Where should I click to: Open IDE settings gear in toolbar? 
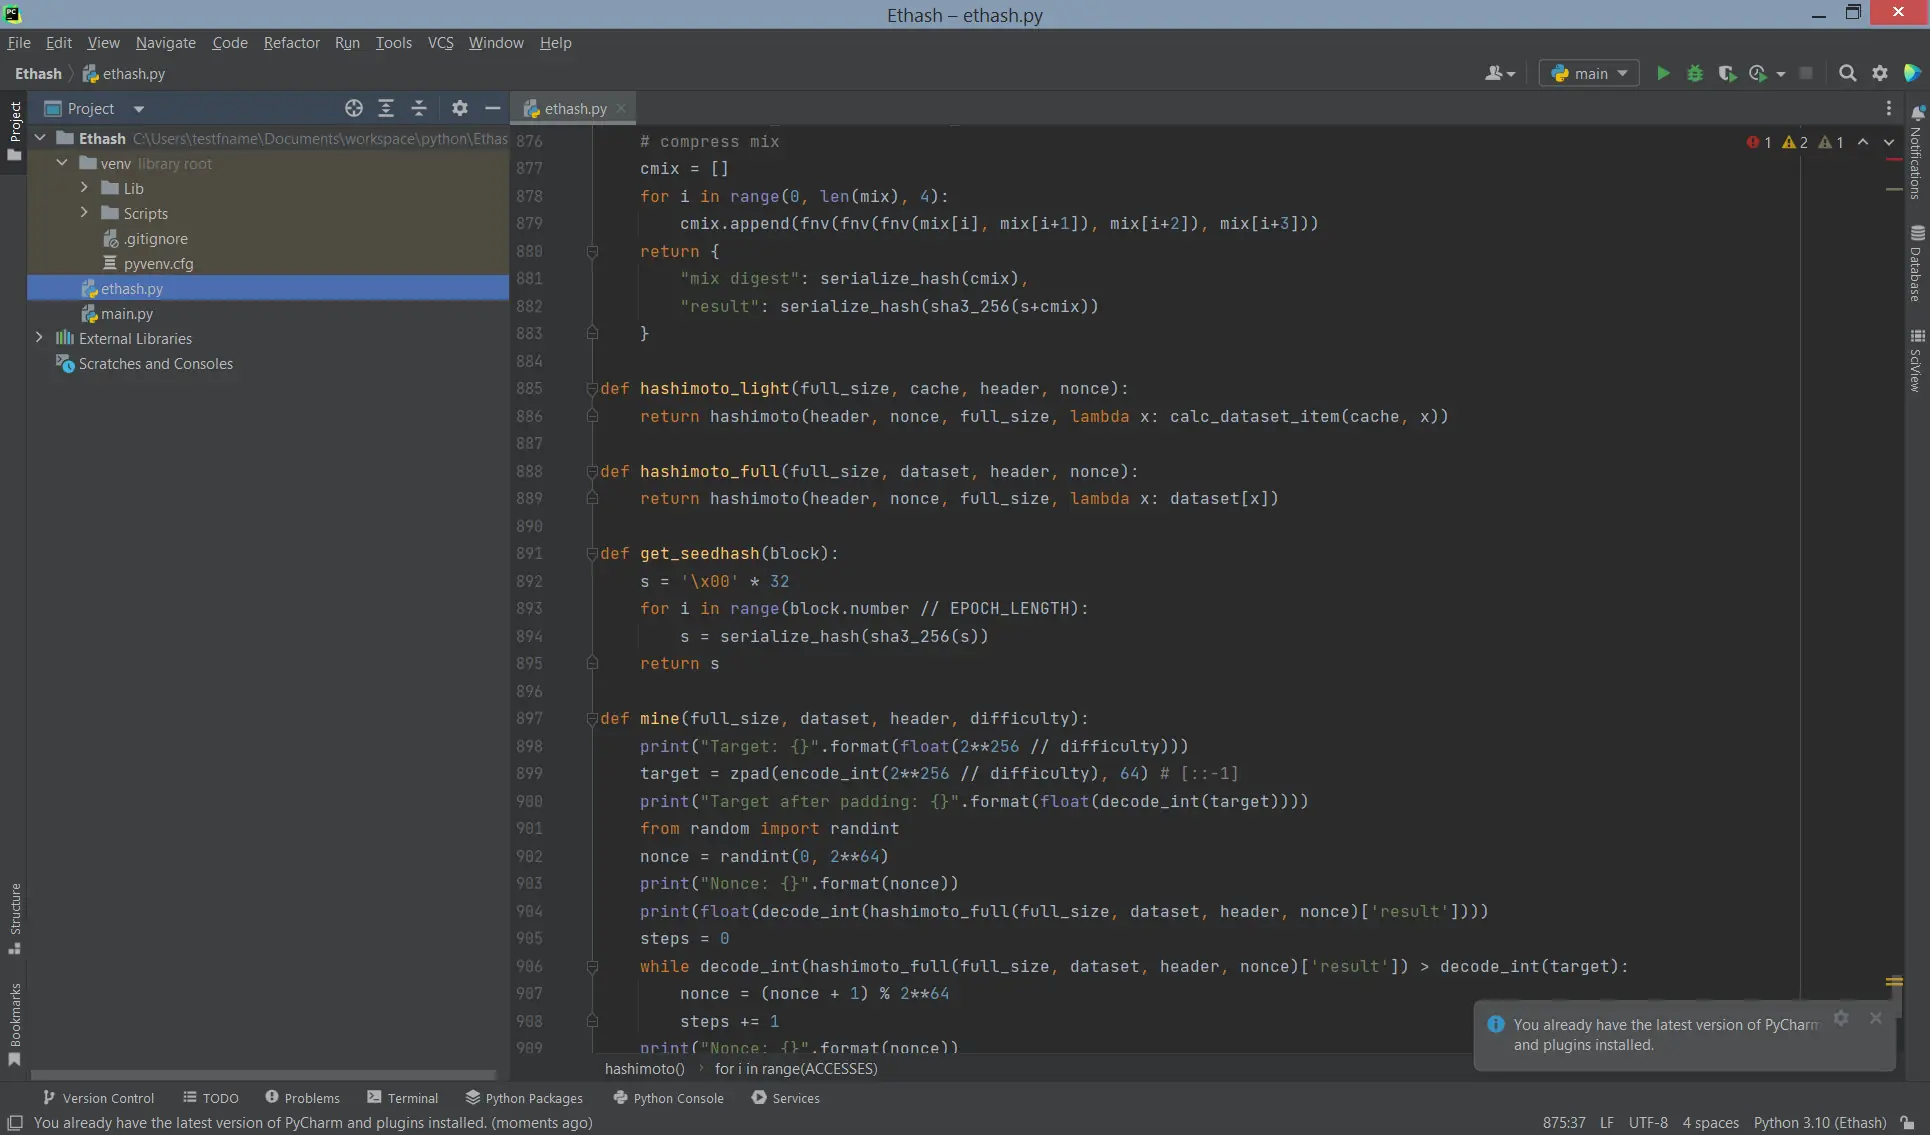pos(1880,73)
